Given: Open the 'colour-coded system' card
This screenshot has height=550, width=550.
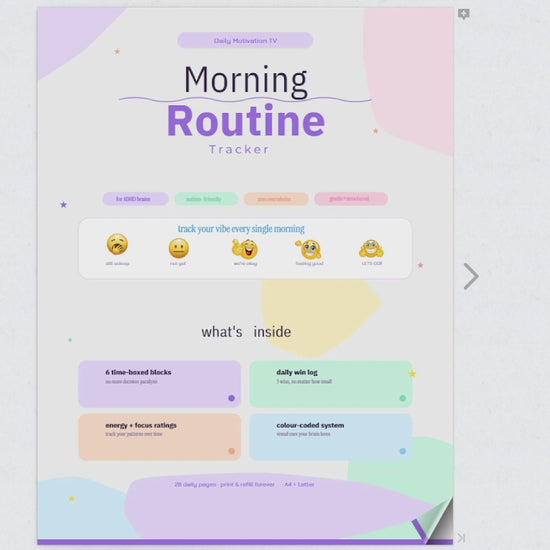Looking at the screenshot, I should point(331,437).
